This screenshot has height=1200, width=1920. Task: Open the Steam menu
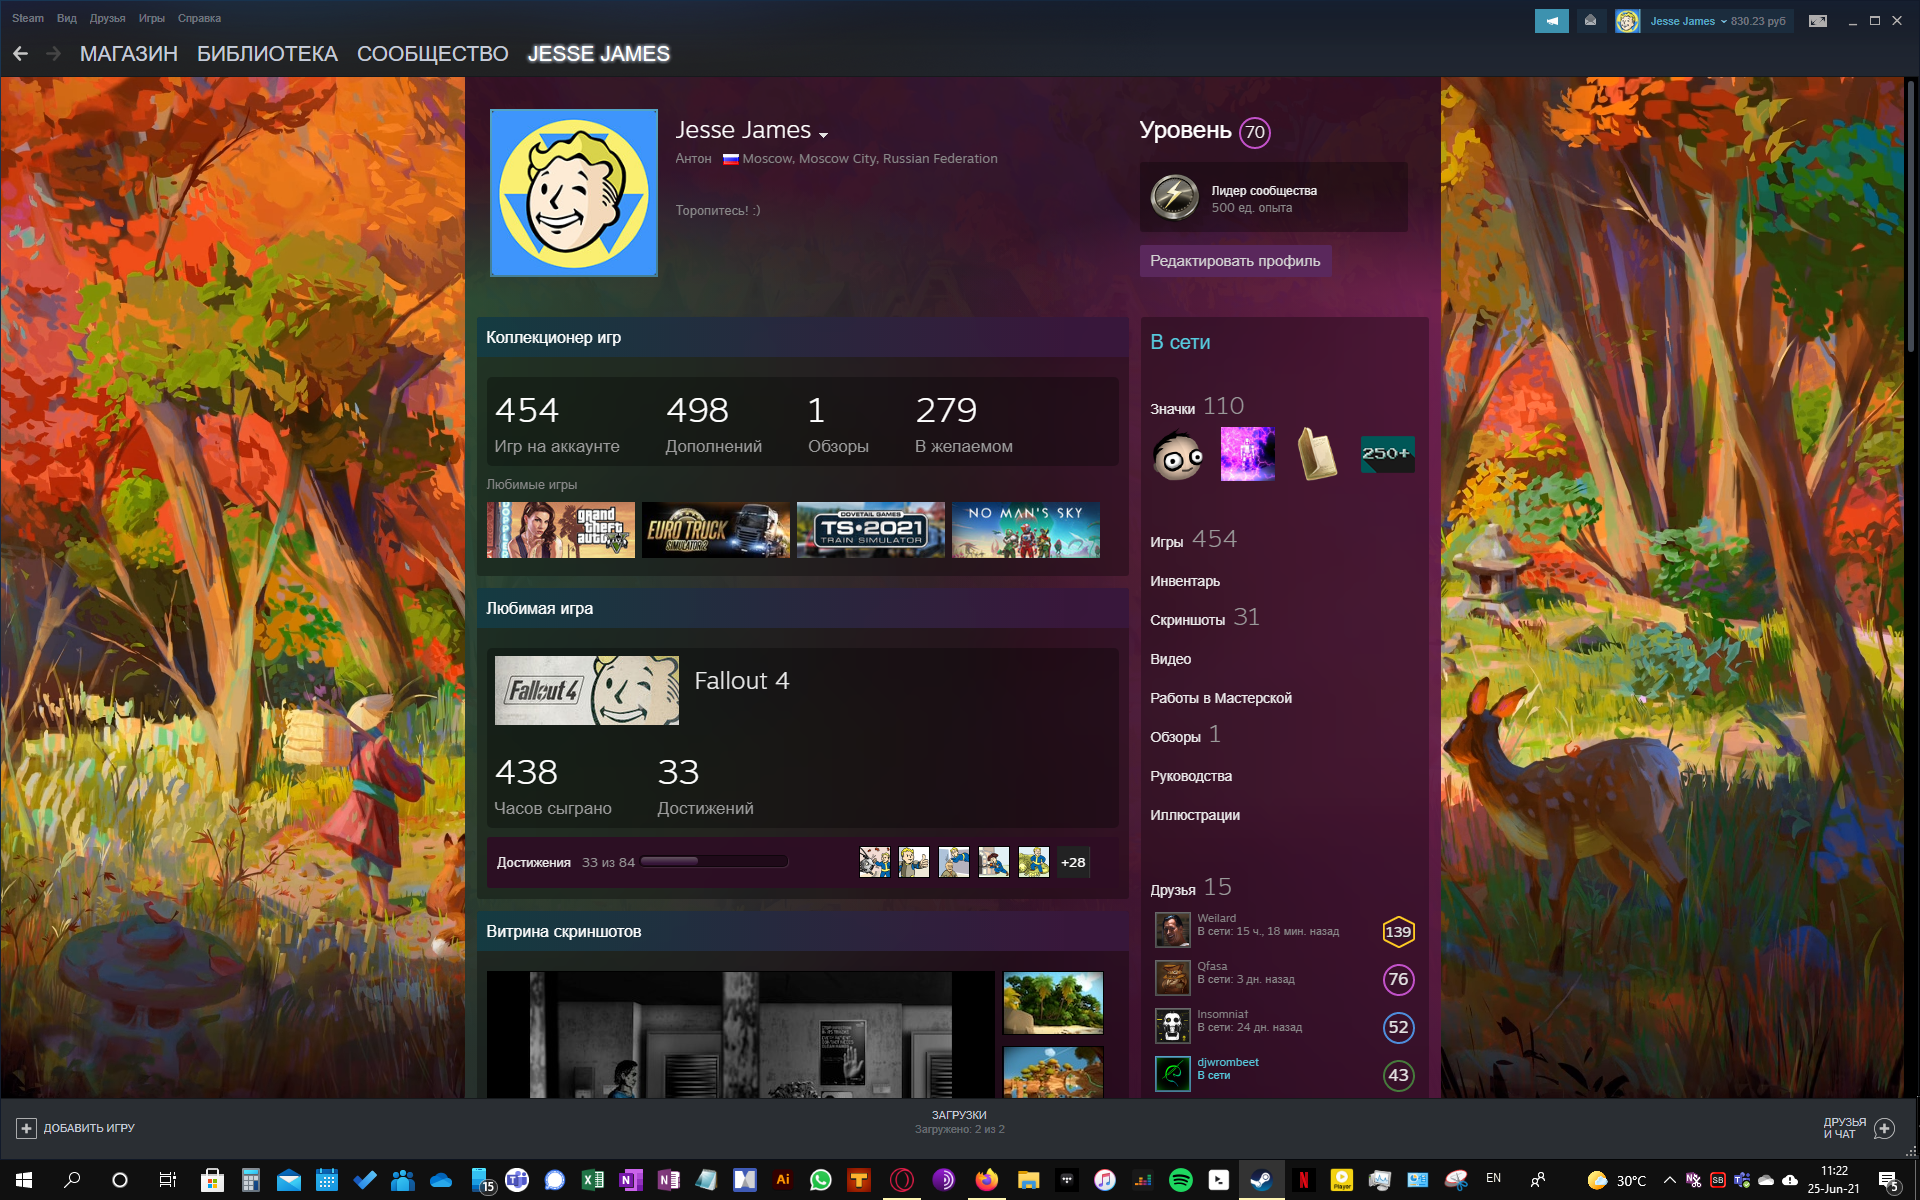coord(28,18)
